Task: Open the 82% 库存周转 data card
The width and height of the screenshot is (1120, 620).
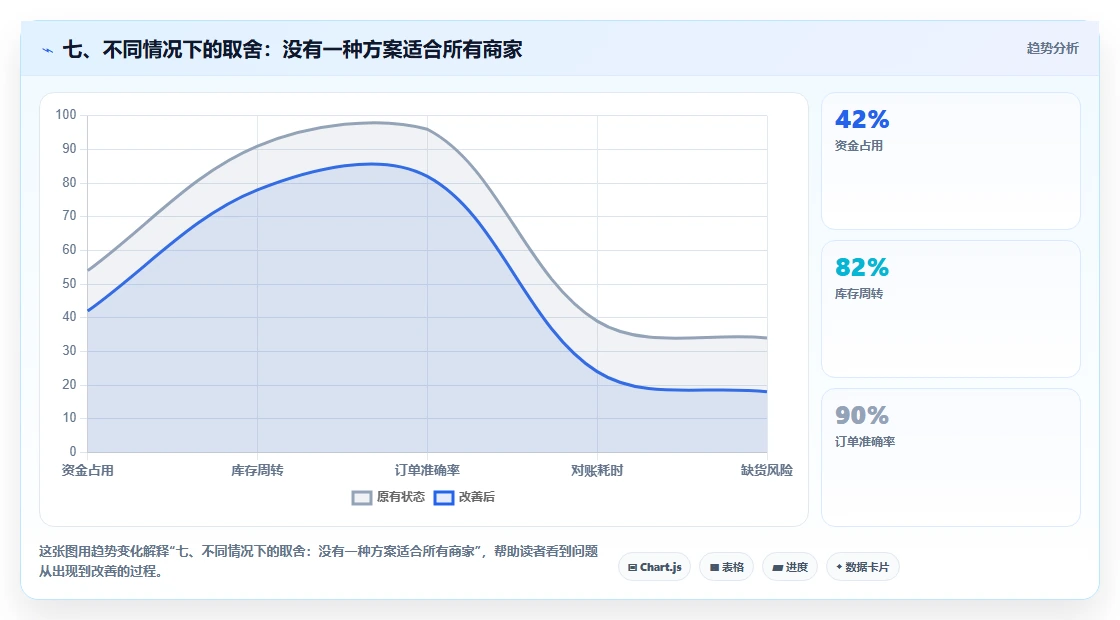Action: tap(951, 309)
